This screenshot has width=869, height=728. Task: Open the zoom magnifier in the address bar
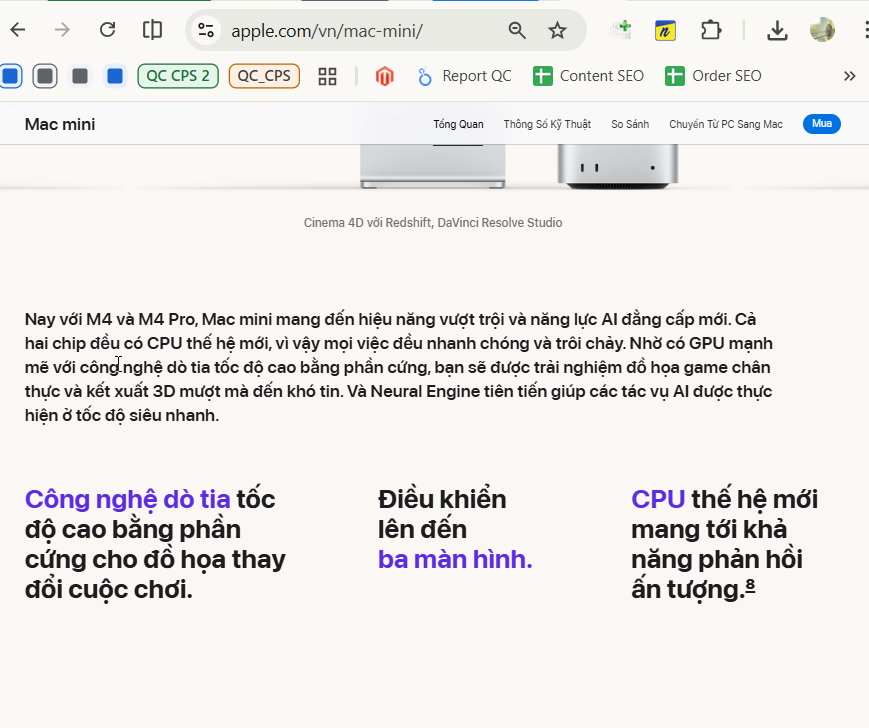click(x=517, y=30)
